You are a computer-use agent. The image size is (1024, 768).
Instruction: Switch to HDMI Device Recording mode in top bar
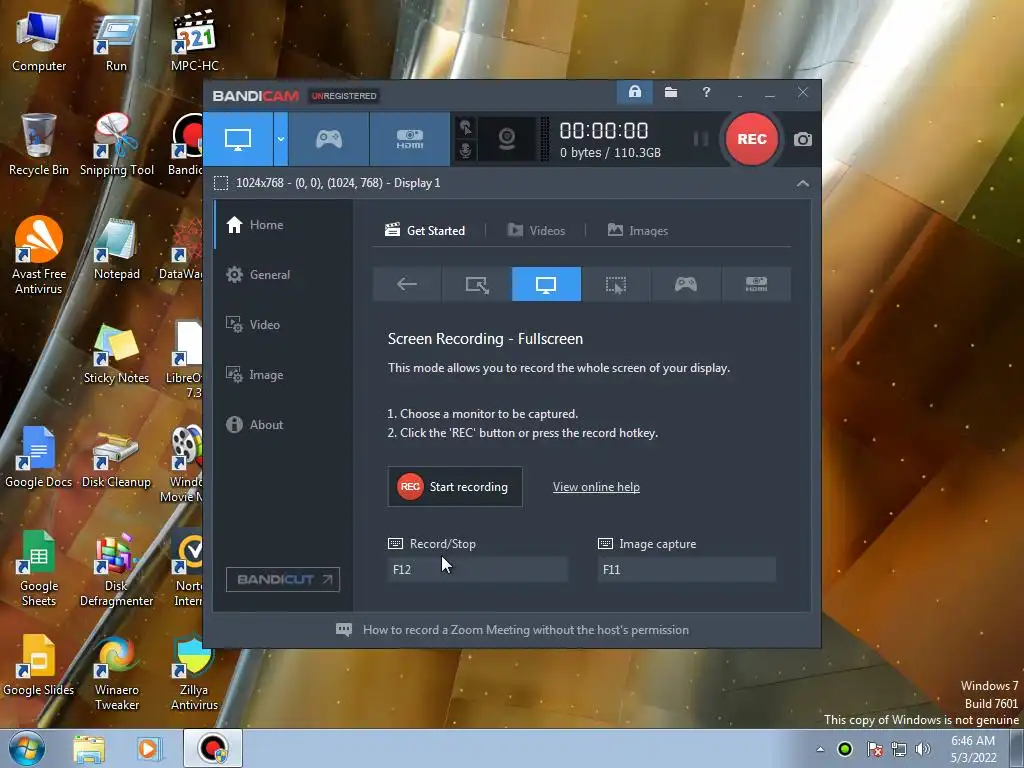409,139
